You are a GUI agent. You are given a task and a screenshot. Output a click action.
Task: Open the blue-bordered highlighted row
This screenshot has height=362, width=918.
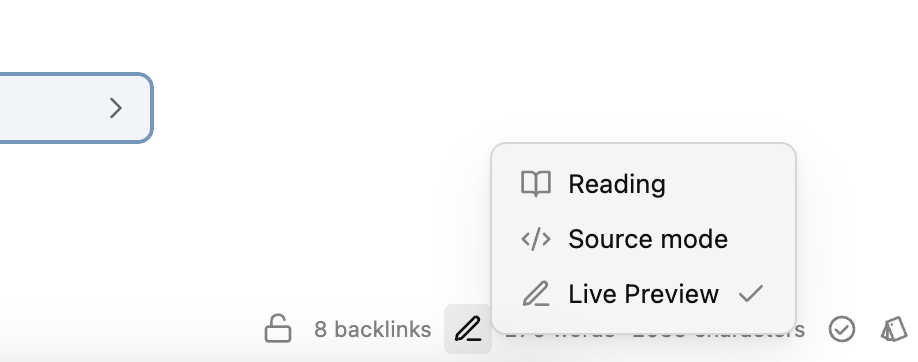(76, 108)
